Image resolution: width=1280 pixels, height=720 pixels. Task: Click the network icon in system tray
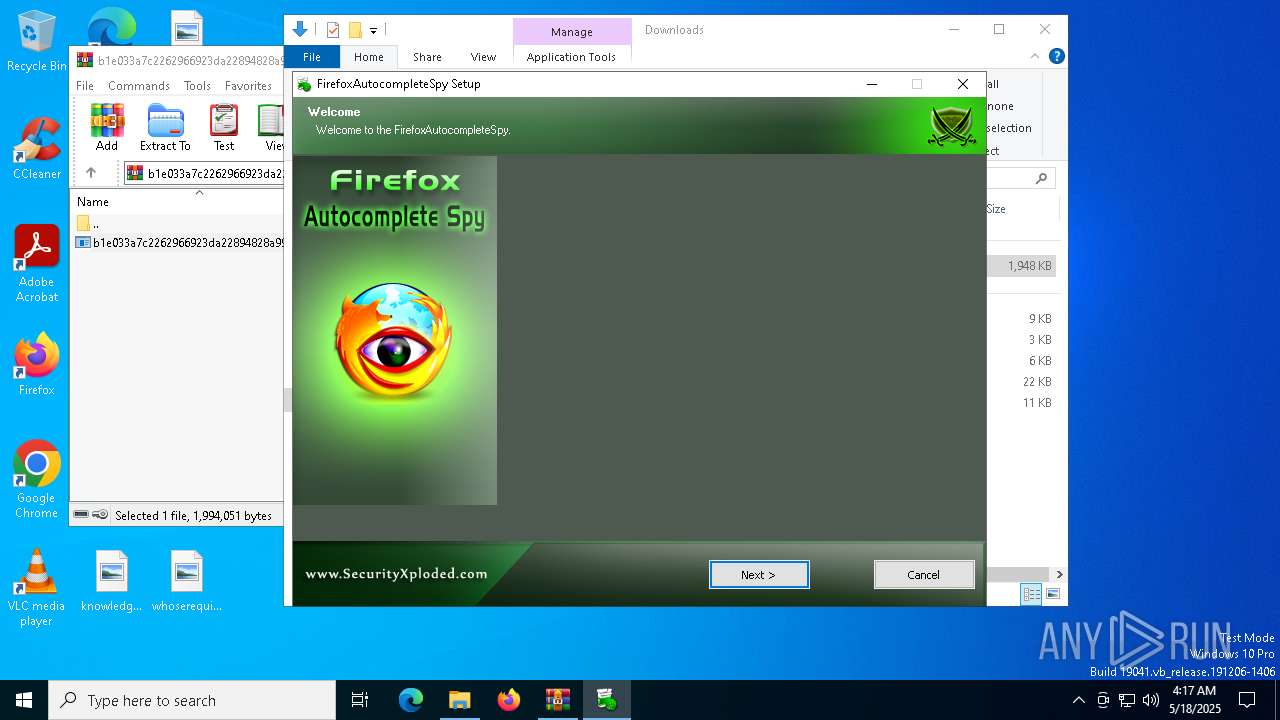click(x=1127, y=700)
